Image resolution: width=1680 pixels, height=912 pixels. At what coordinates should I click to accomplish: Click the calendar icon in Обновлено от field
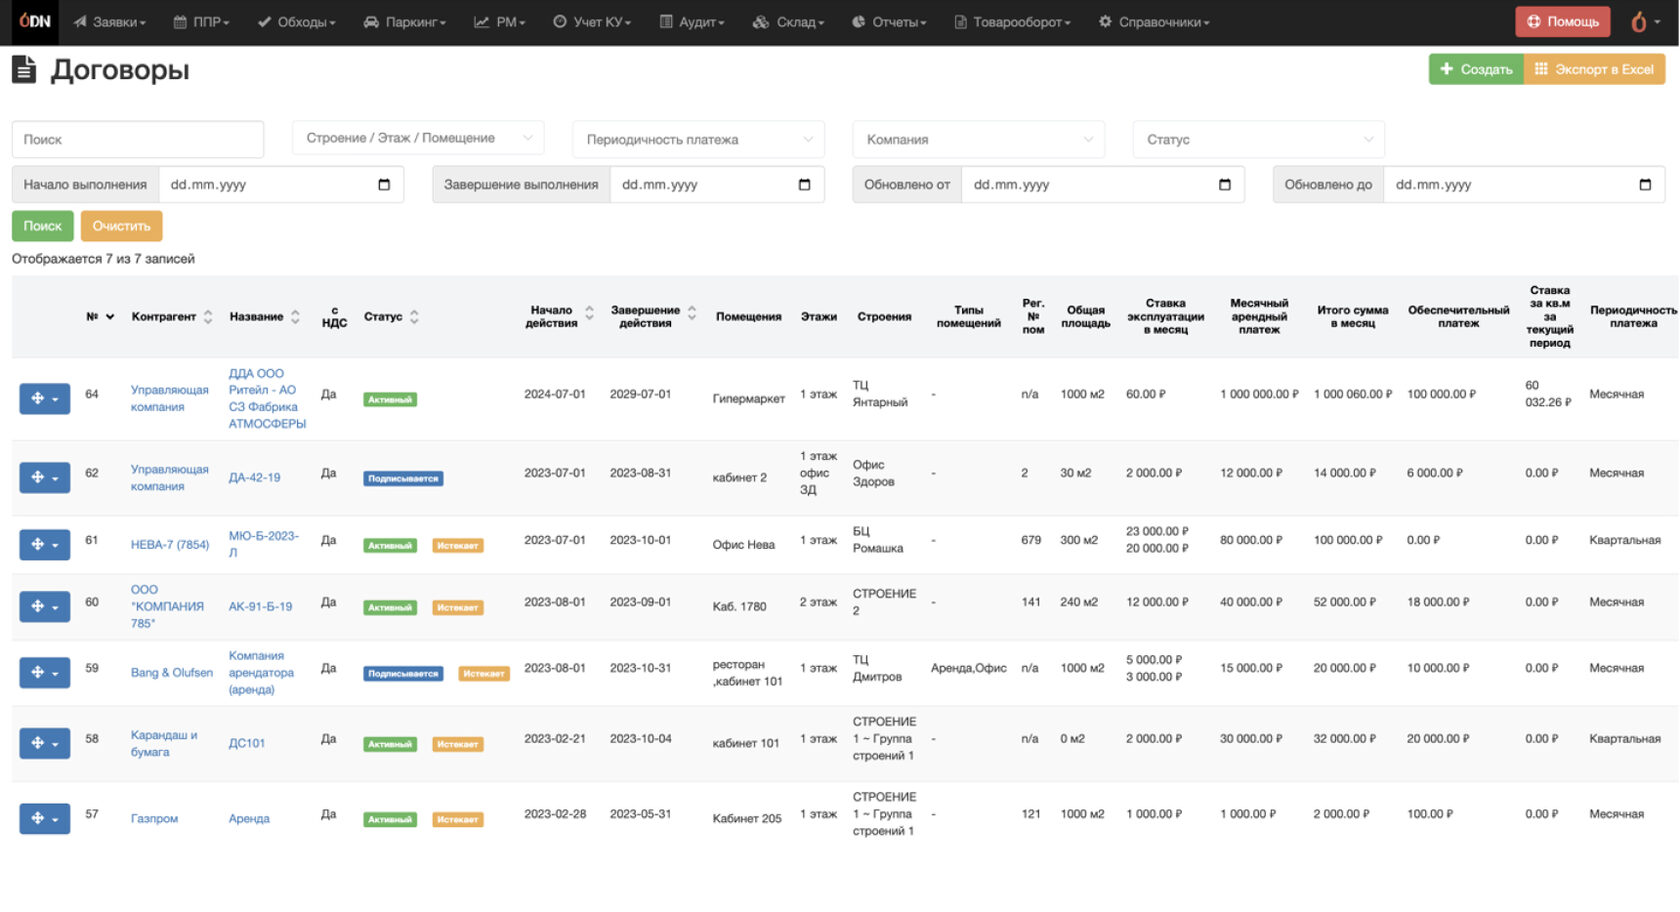(x=1224, y=185)
